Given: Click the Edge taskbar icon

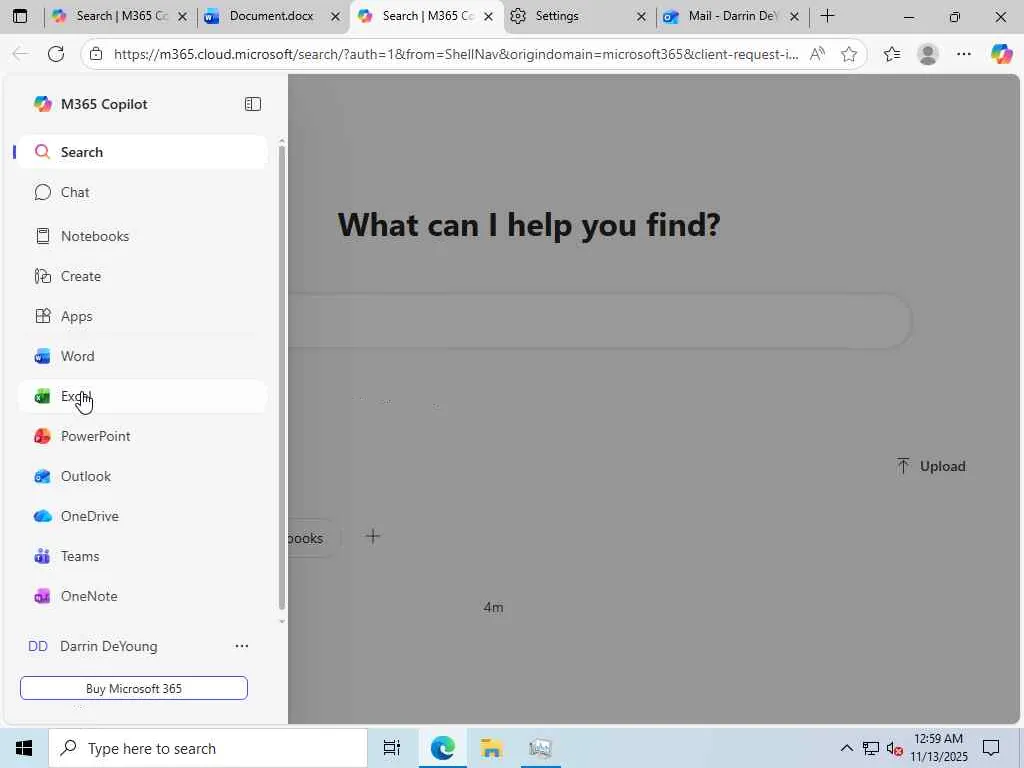Looking at the screenshot, I should [x=442, y=748].
